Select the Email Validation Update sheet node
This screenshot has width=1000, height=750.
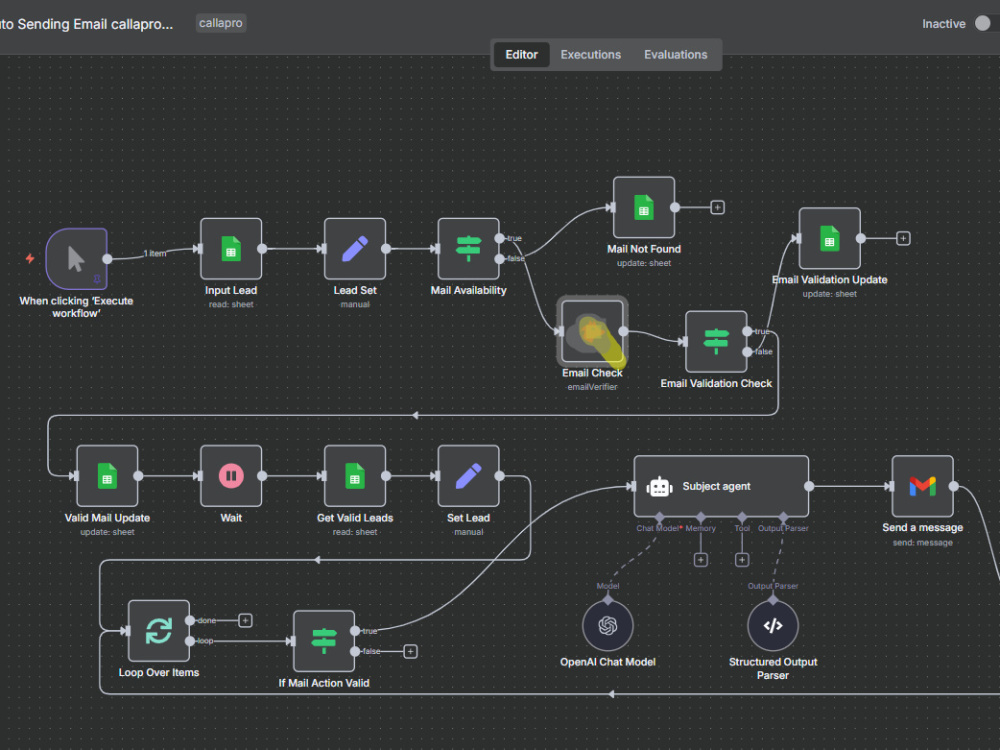[829, 238]
